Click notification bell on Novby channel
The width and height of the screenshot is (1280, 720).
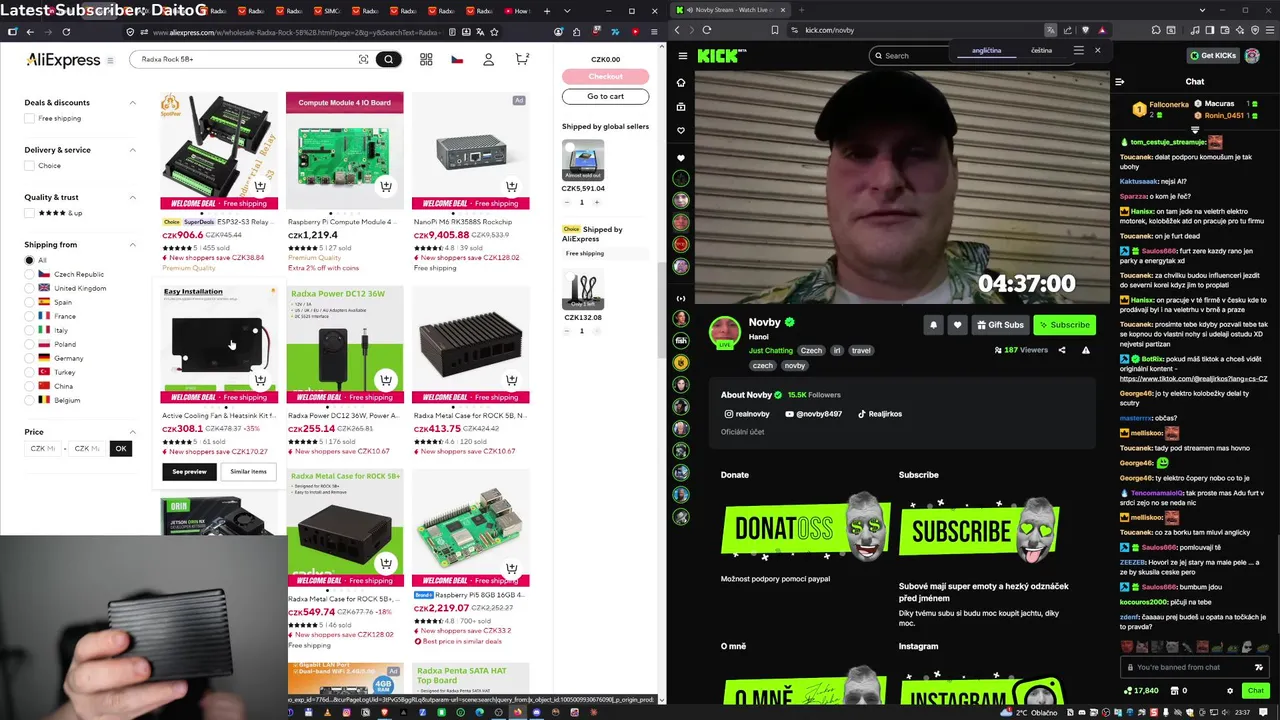[933, 324]
